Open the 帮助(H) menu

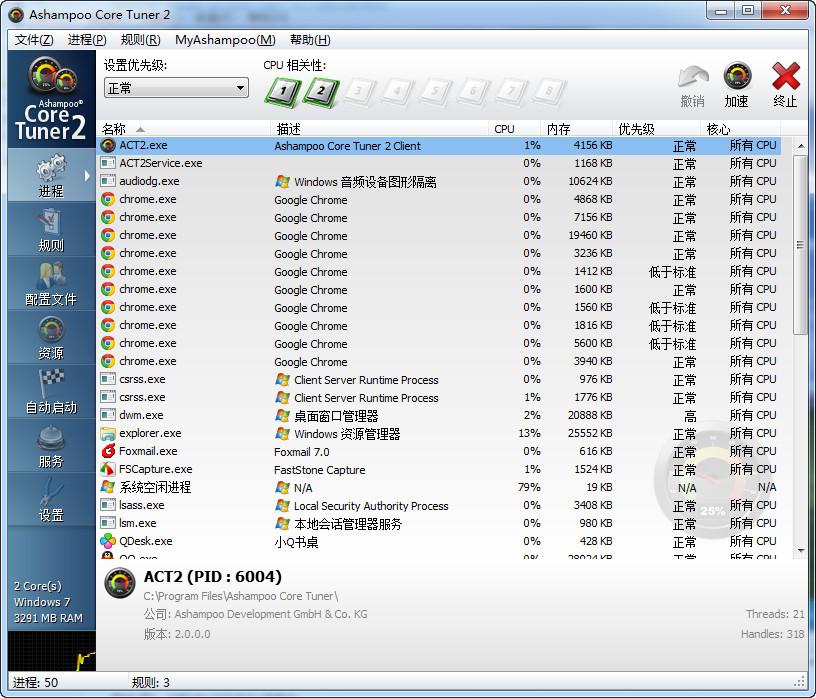point(310,40)
